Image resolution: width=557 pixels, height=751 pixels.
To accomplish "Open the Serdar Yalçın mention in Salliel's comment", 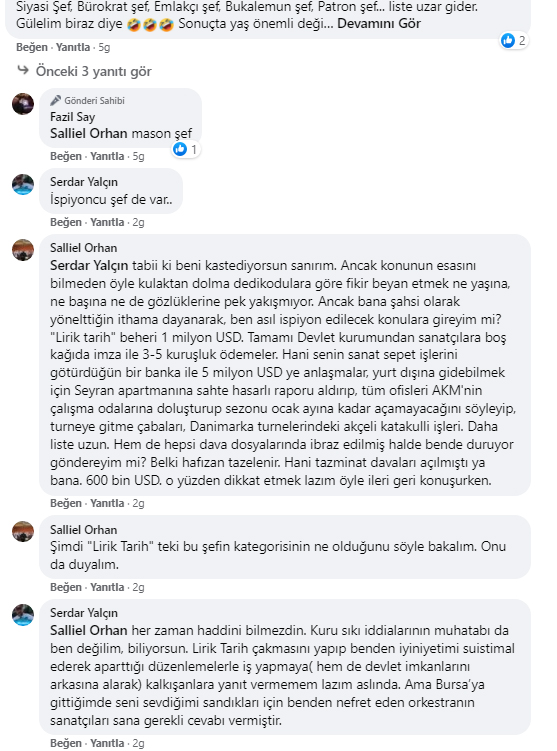I will point(89,265).
